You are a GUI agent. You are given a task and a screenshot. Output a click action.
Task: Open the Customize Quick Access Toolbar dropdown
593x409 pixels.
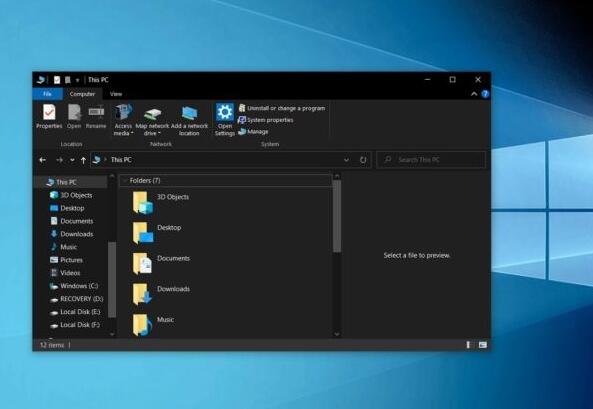[x=78, y=80]
